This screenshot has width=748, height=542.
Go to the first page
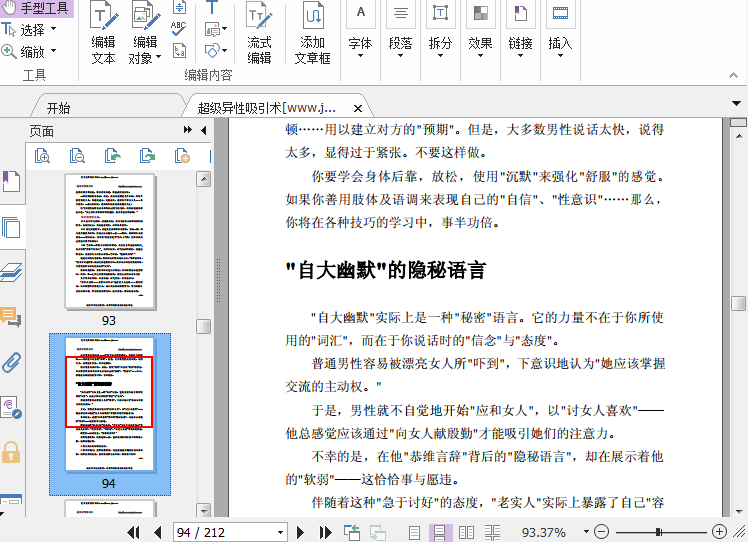[x=133, y=532]
